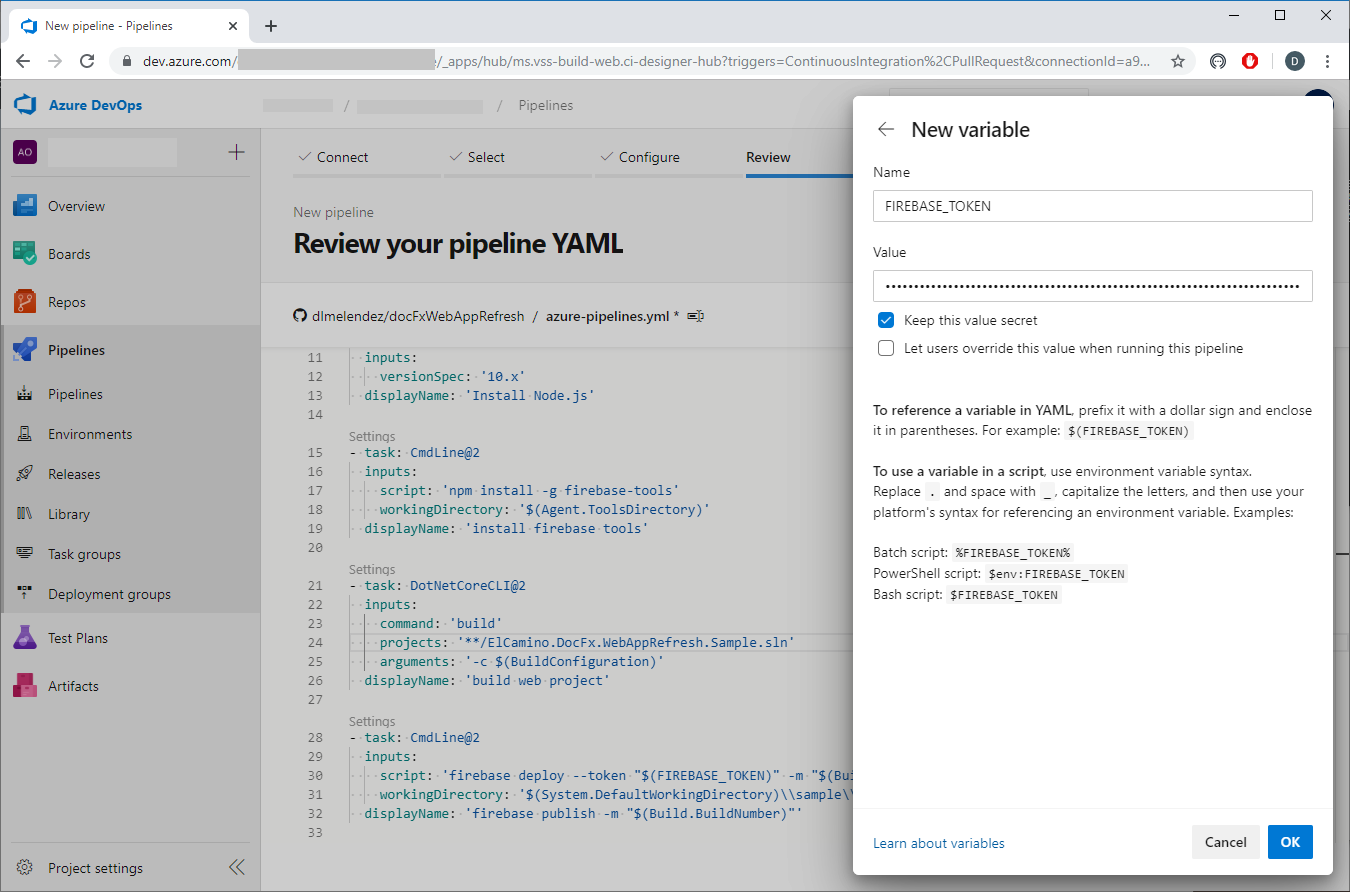Open Artifacts in the sidebar

(x=73, y=686)
